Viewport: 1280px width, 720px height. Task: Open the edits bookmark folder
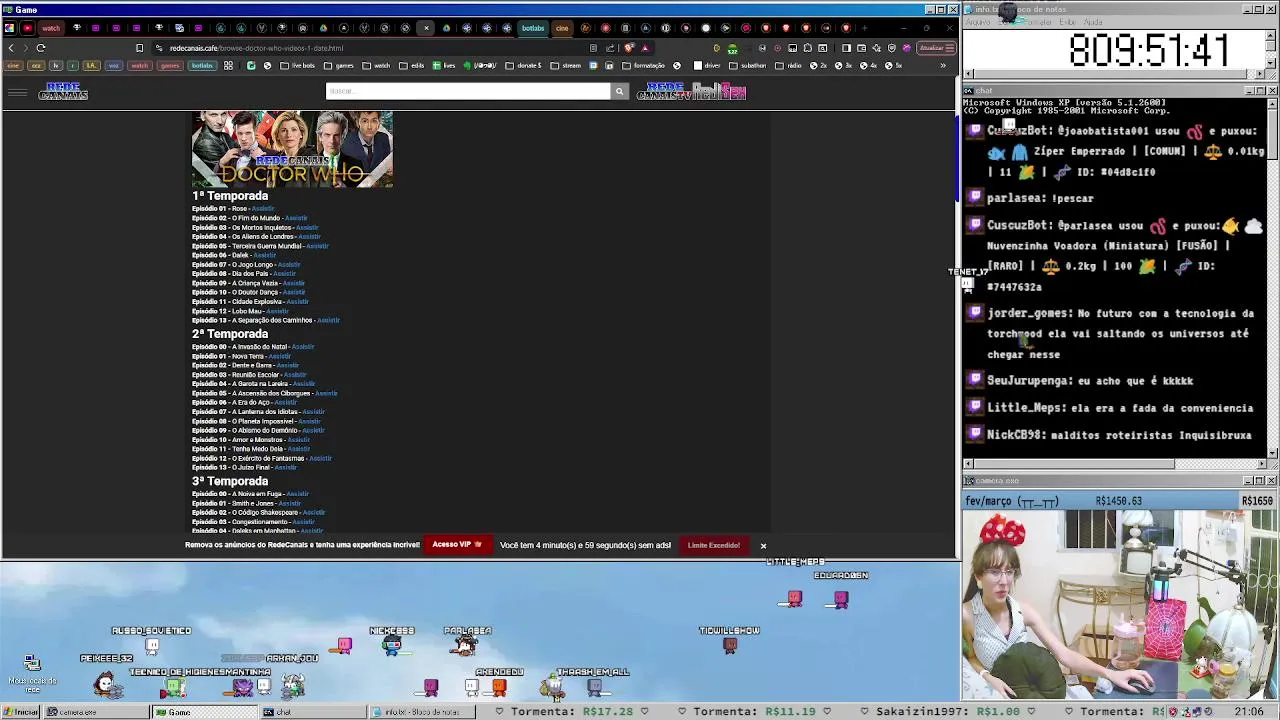click(412, 66)
